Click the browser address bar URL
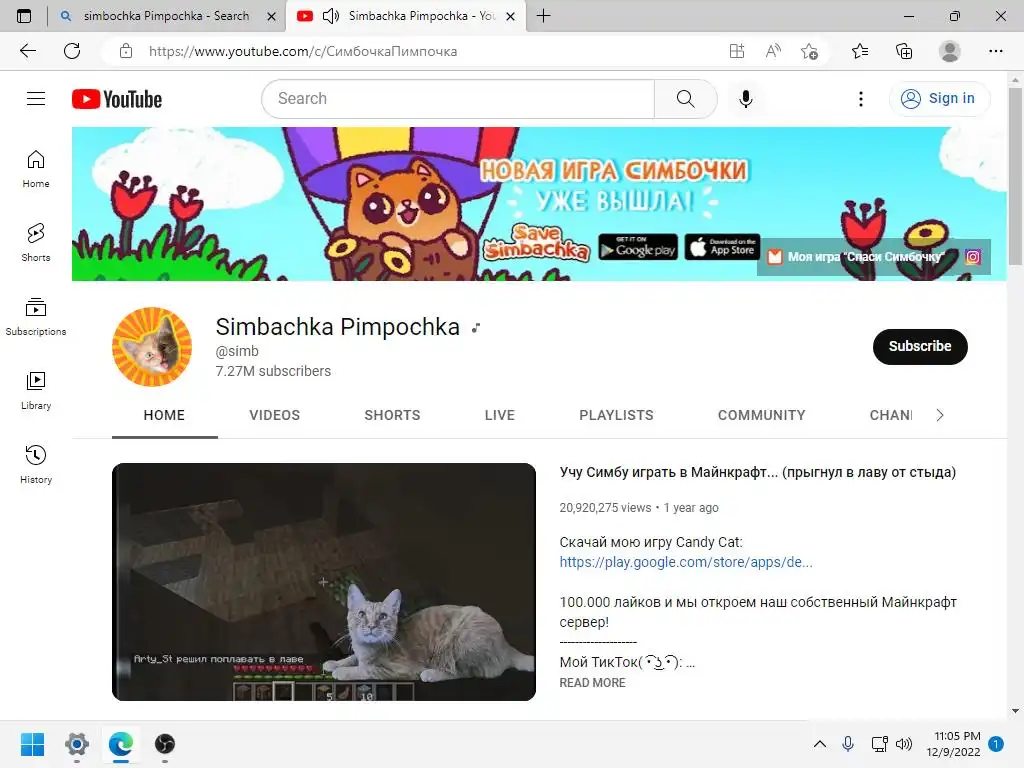 303,51
